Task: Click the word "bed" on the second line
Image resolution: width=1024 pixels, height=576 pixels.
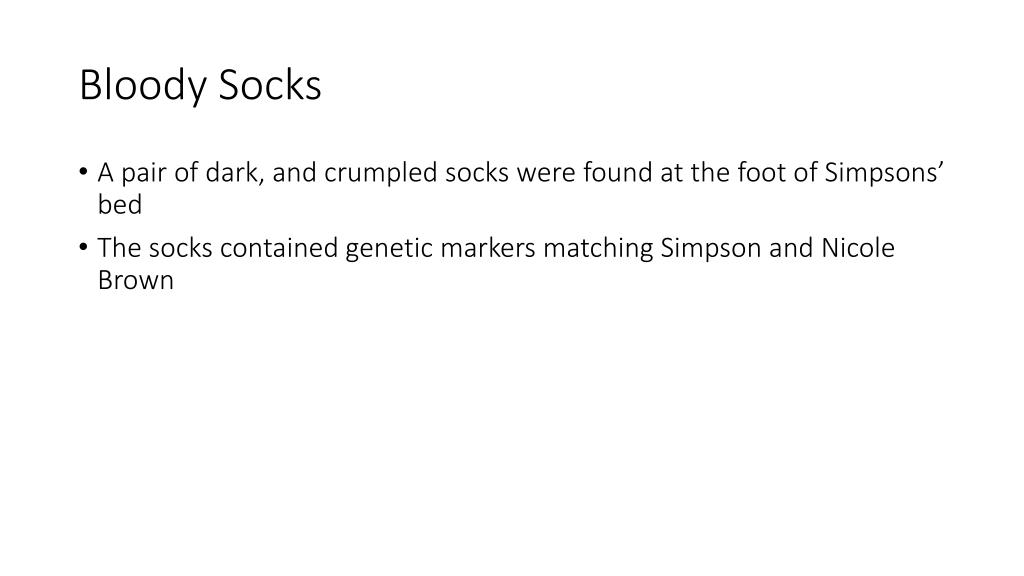Action: (120, 204)
